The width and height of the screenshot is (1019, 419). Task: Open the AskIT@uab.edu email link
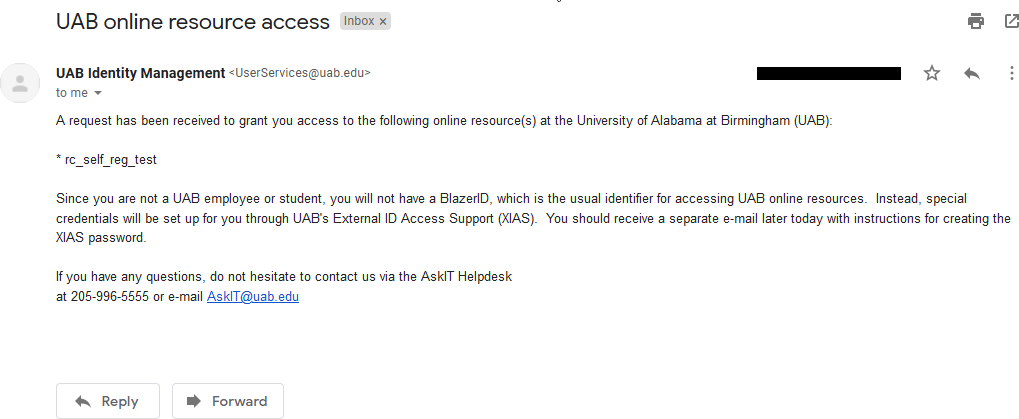pos(253,297)
